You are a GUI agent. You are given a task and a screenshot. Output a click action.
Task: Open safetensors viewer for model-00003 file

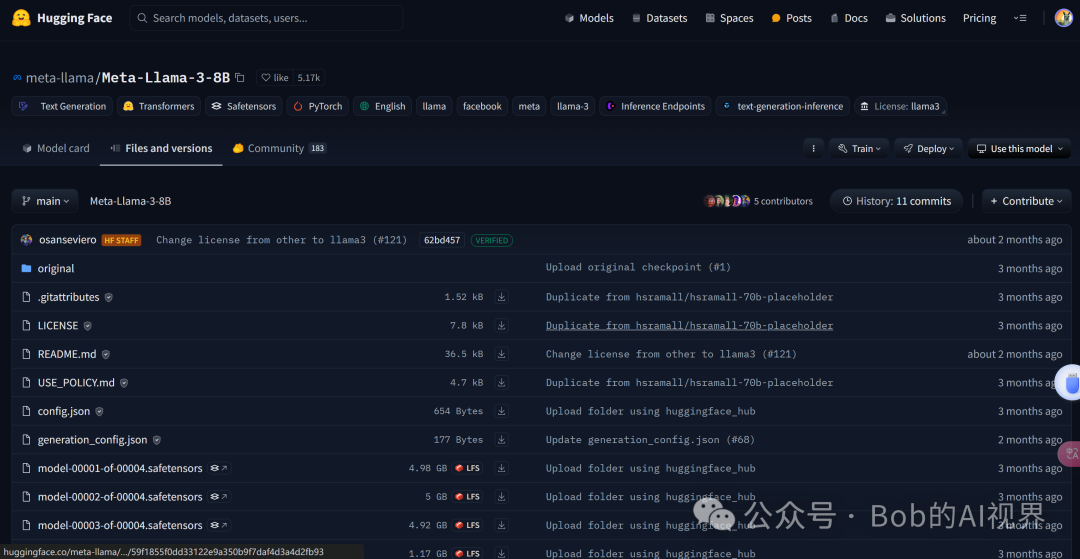pos(219,525)
